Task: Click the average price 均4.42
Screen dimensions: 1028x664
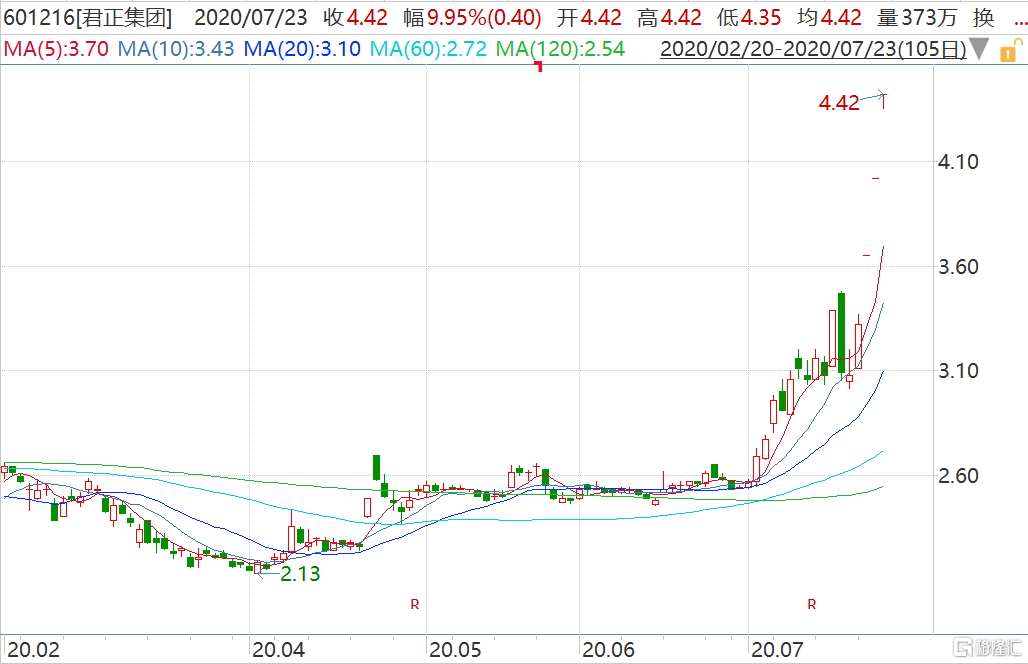Action: [829, 18]
